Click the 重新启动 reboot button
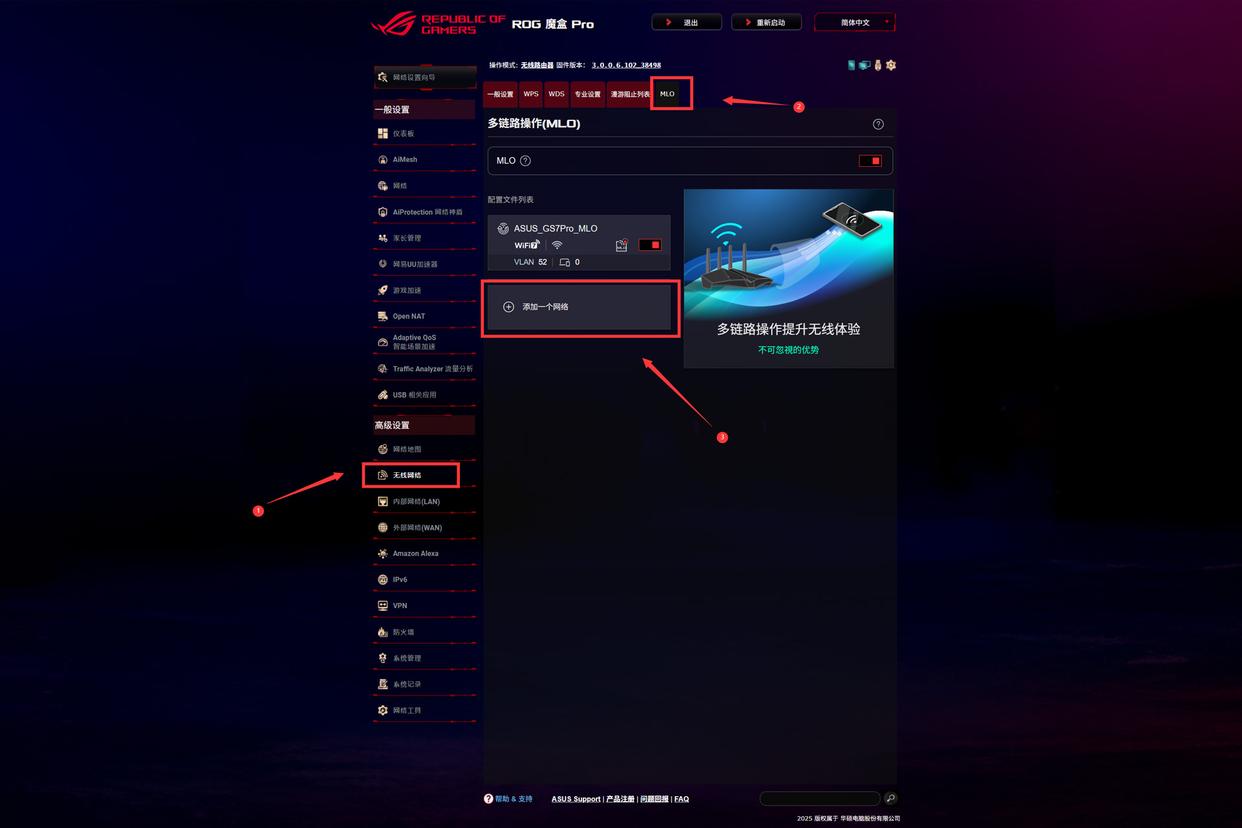Screen dimensions: 1242x828 click(766, 22)
